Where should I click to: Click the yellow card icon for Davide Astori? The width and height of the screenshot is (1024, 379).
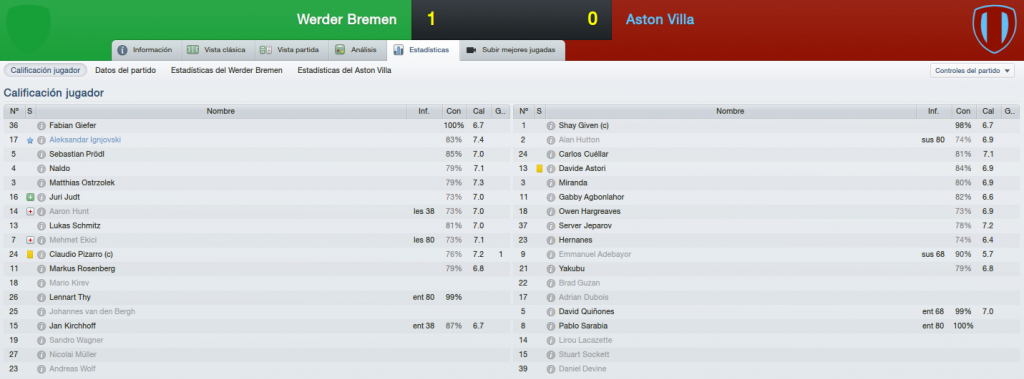tap(539, 169)
